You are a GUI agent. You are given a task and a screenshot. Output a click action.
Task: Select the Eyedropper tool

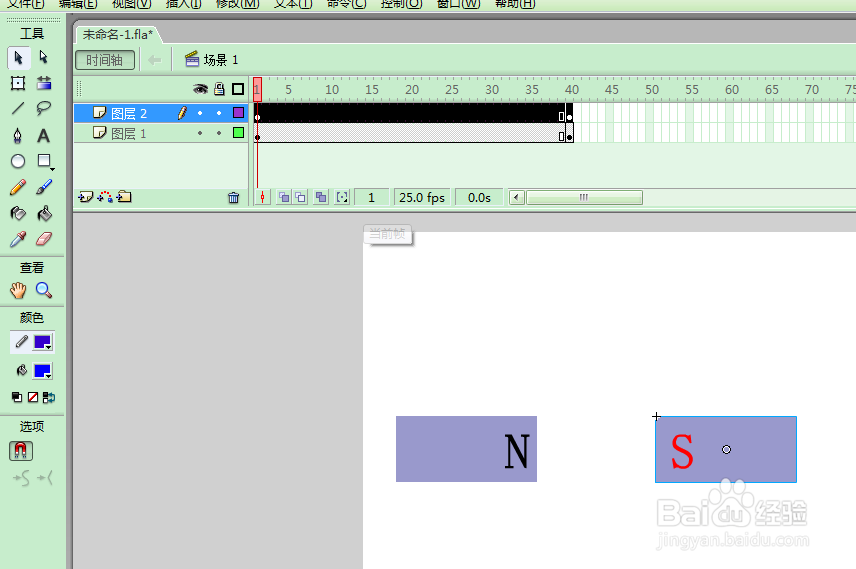pyautogui.click(x=18, y=239)
